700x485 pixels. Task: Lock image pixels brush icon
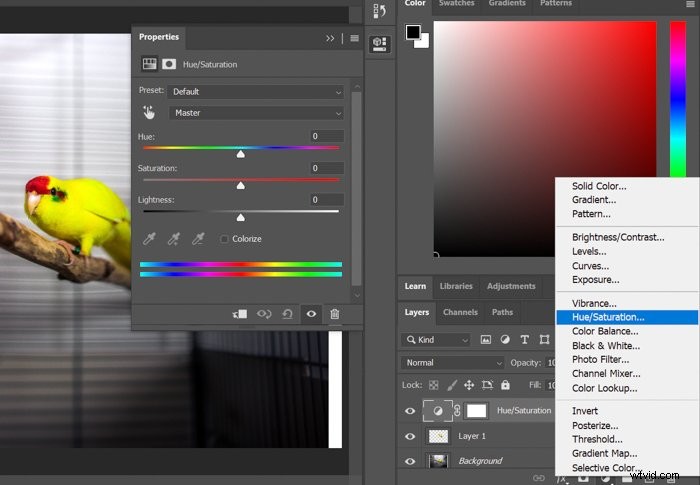(x=452, y=385)
